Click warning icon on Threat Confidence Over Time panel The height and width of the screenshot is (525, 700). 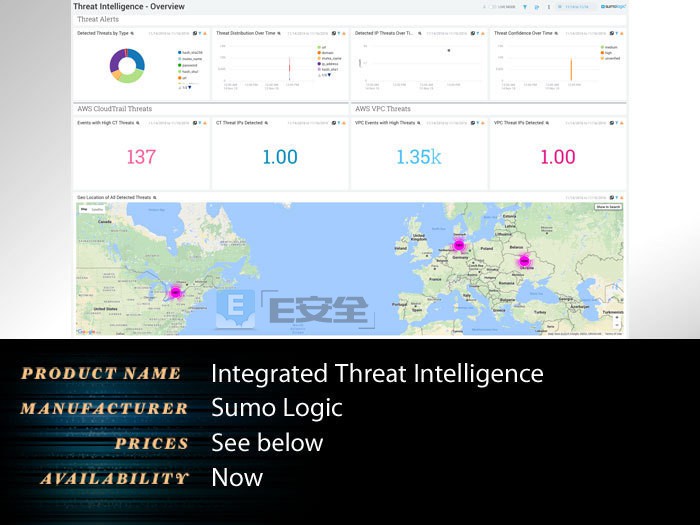click(x=622, y=33)
